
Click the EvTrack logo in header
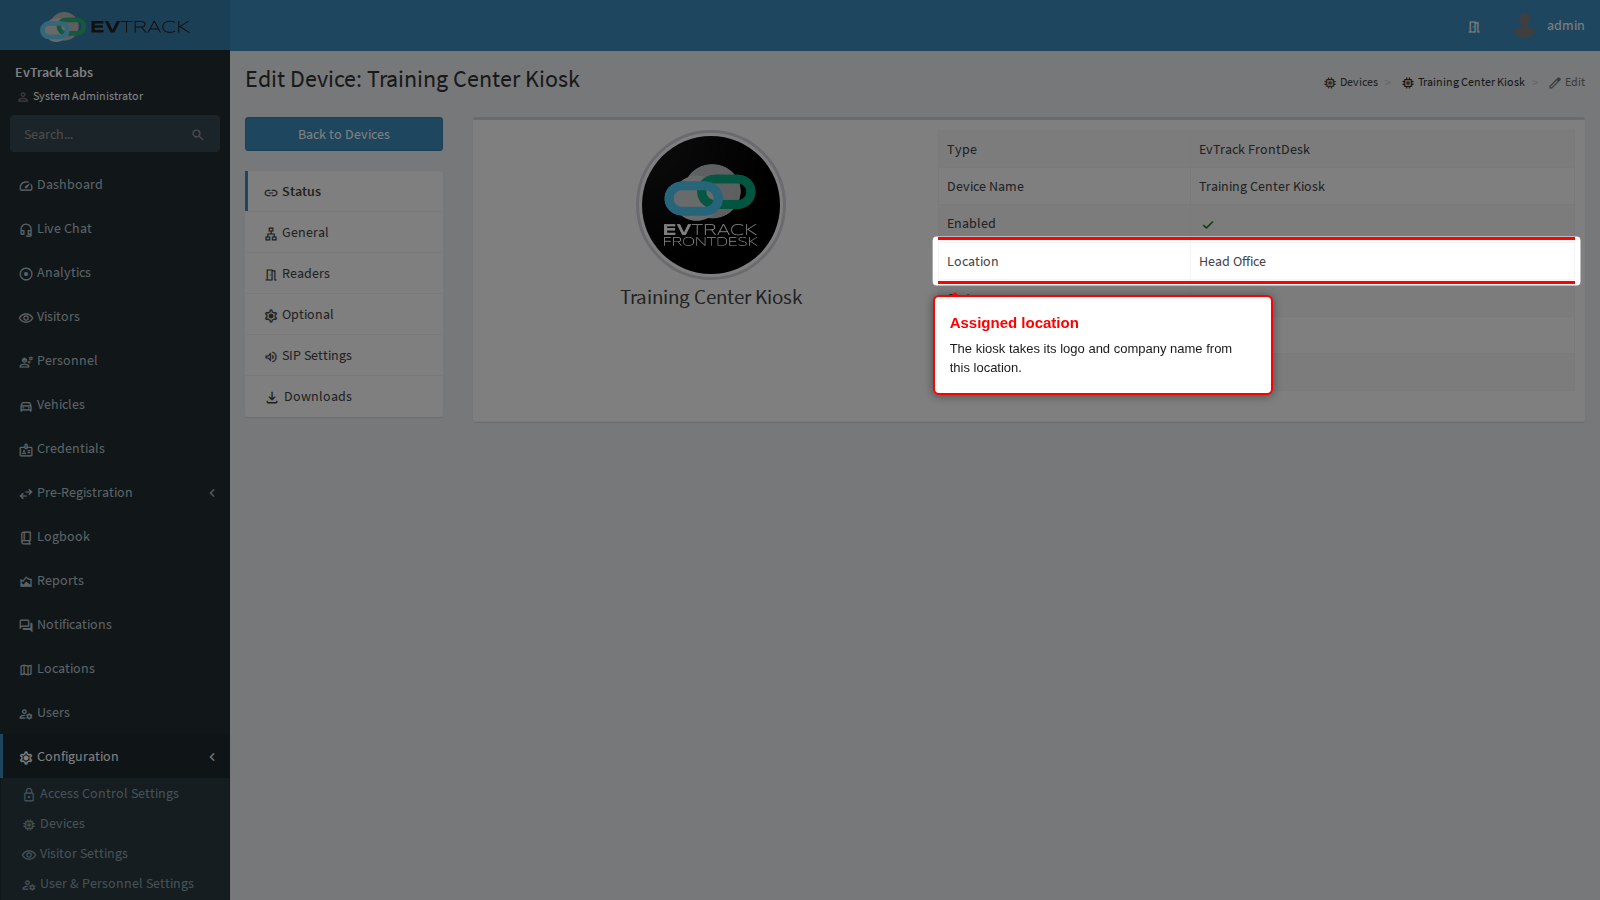click(115, 26)
